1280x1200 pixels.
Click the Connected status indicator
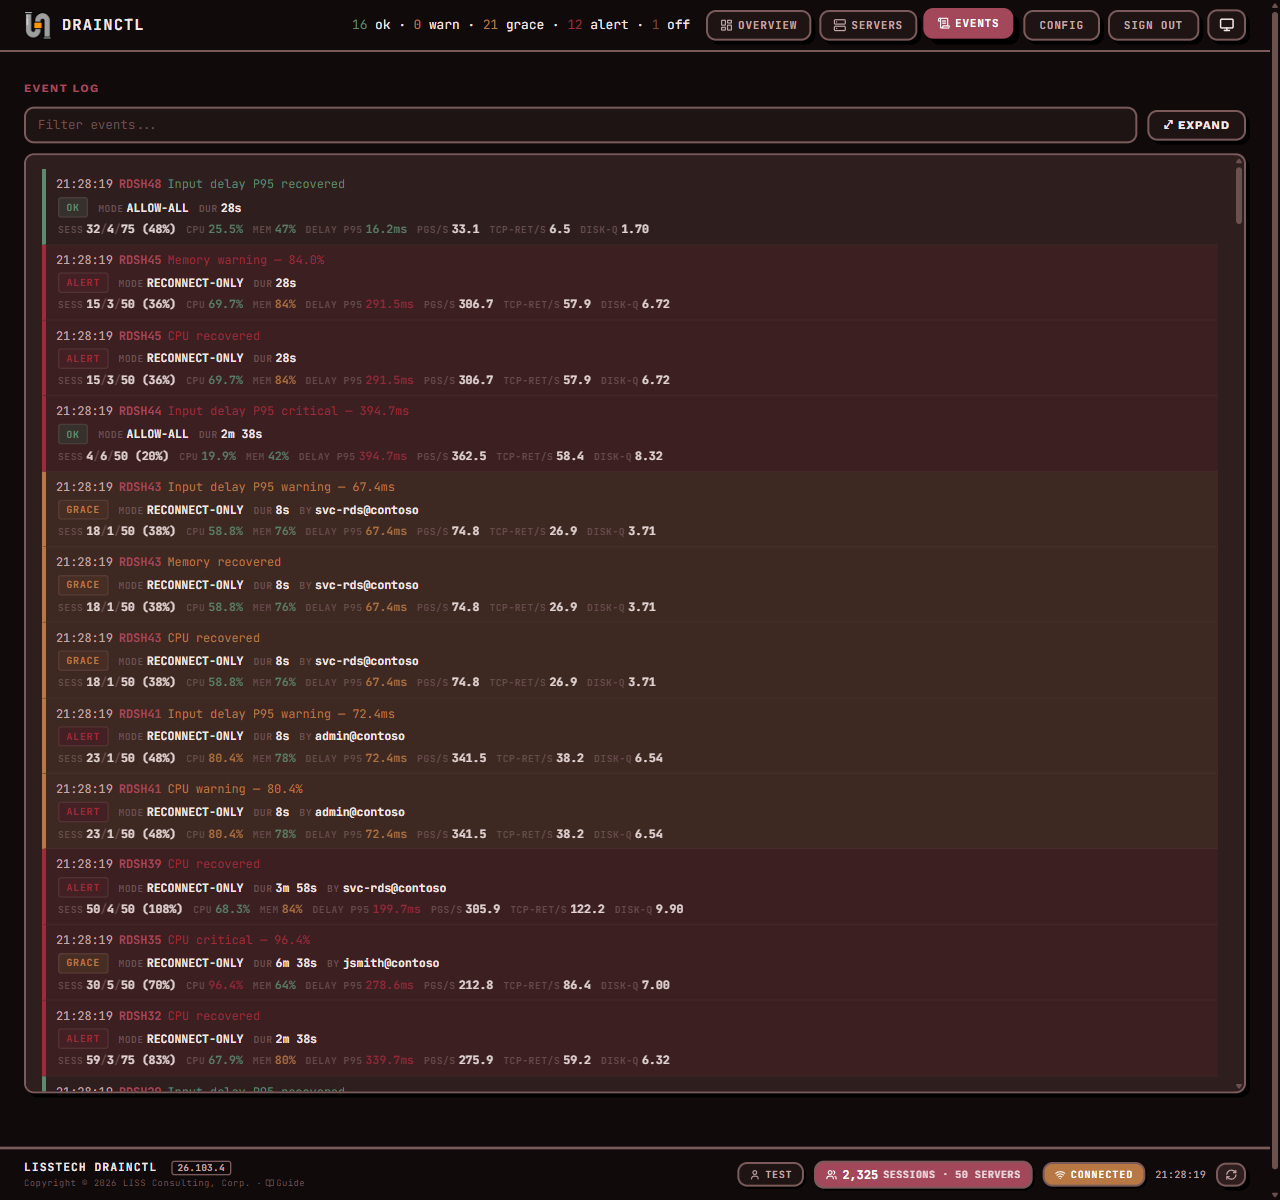point(1094,1175)
